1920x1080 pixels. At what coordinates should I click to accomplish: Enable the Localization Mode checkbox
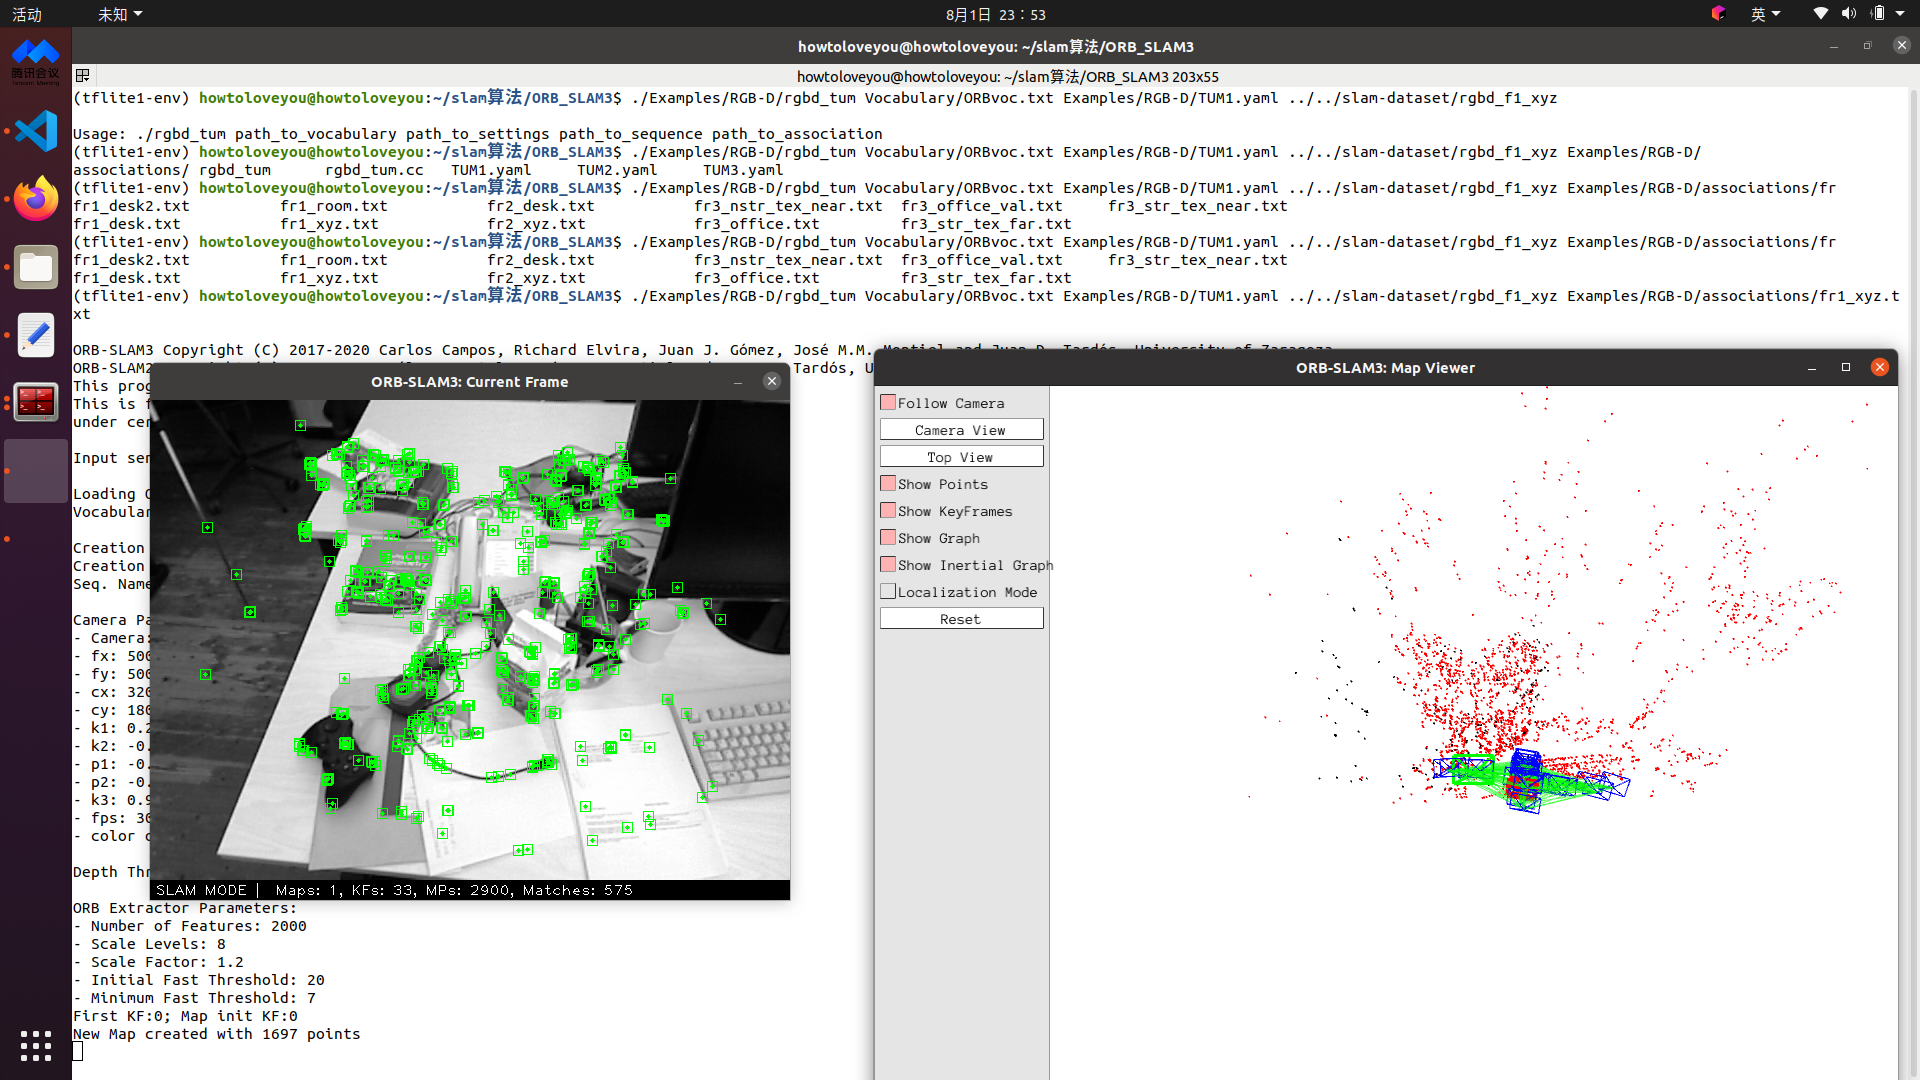(888, 592)
